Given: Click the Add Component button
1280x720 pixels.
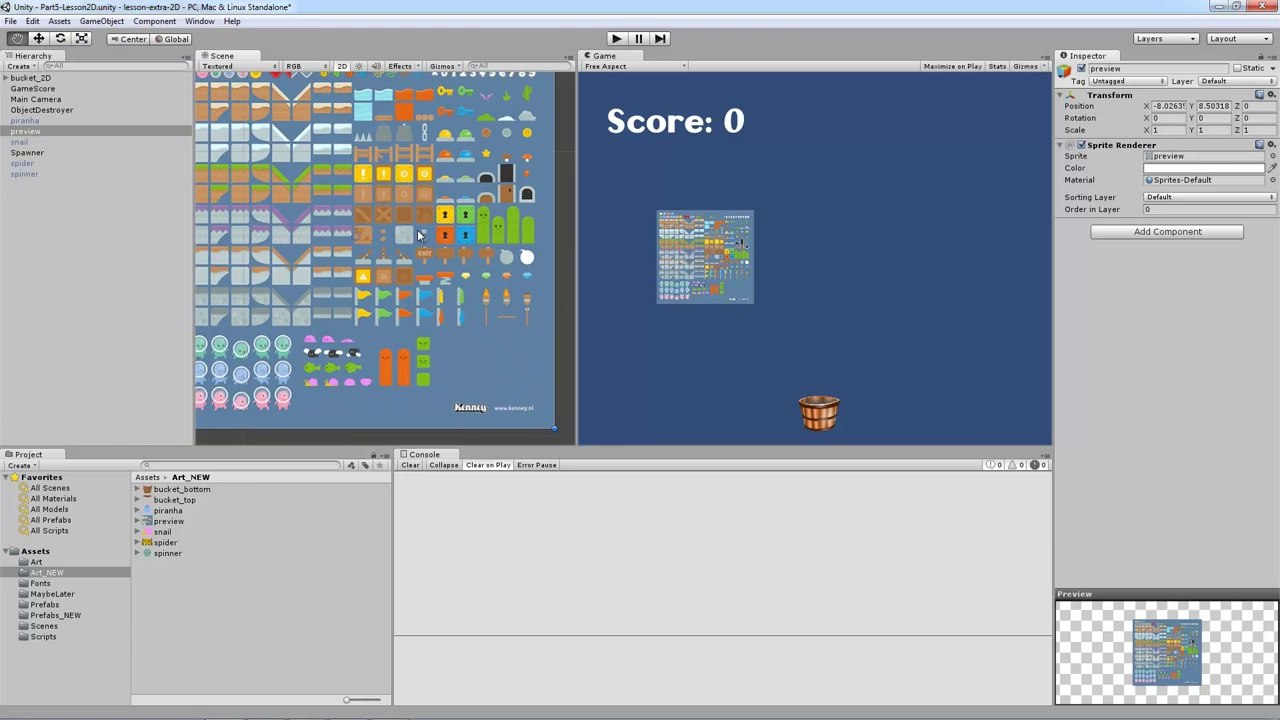Looking at the screenshot, I should 1167,232.
